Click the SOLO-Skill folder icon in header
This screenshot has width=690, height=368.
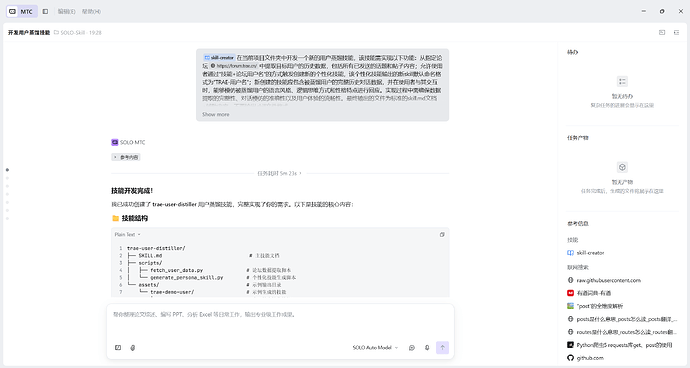pyautogui.click(x=56, y=33)
